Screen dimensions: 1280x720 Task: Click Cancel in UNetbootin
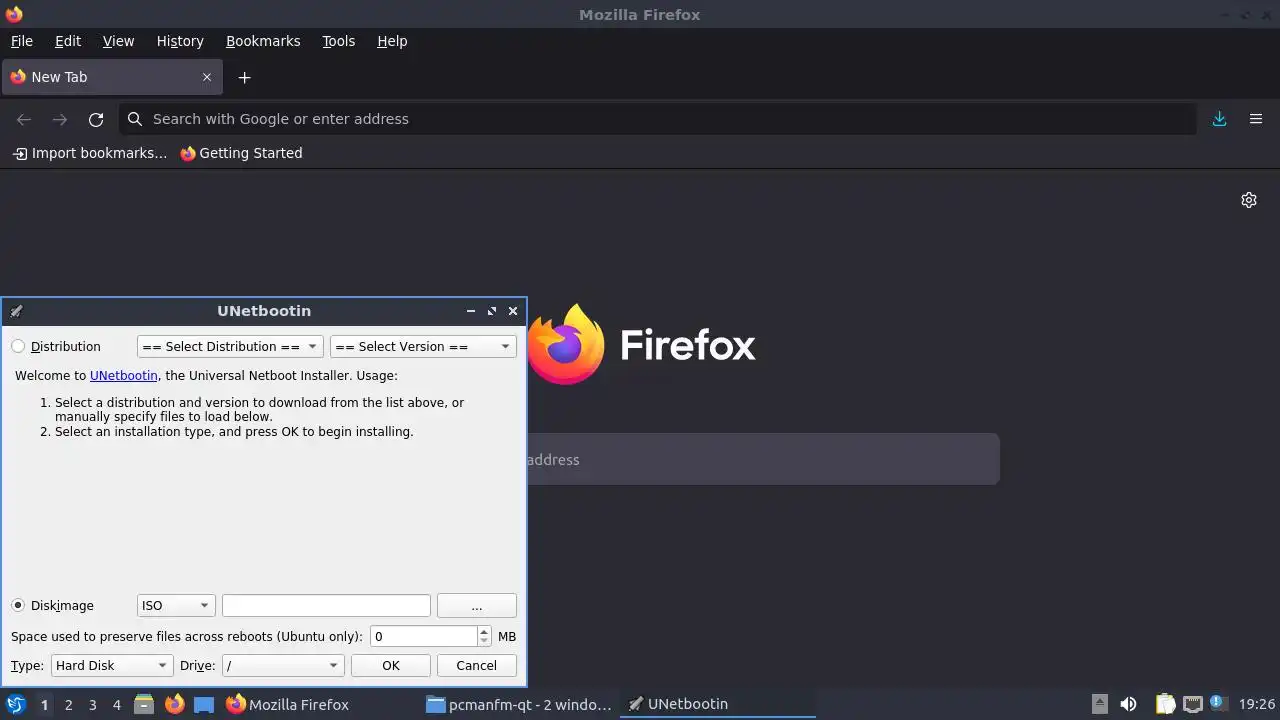(477, 665)
